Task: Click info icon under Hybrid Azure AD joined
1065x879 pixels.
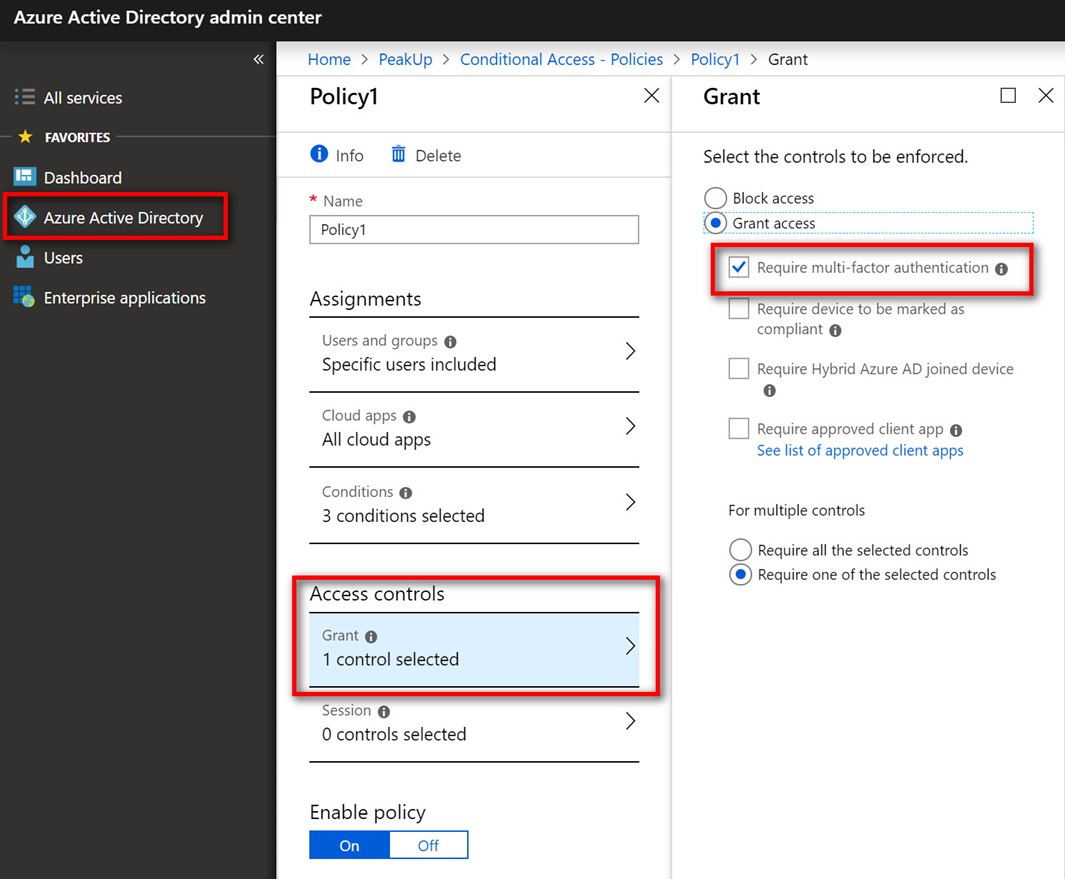Action: click(x=770, y=391)
